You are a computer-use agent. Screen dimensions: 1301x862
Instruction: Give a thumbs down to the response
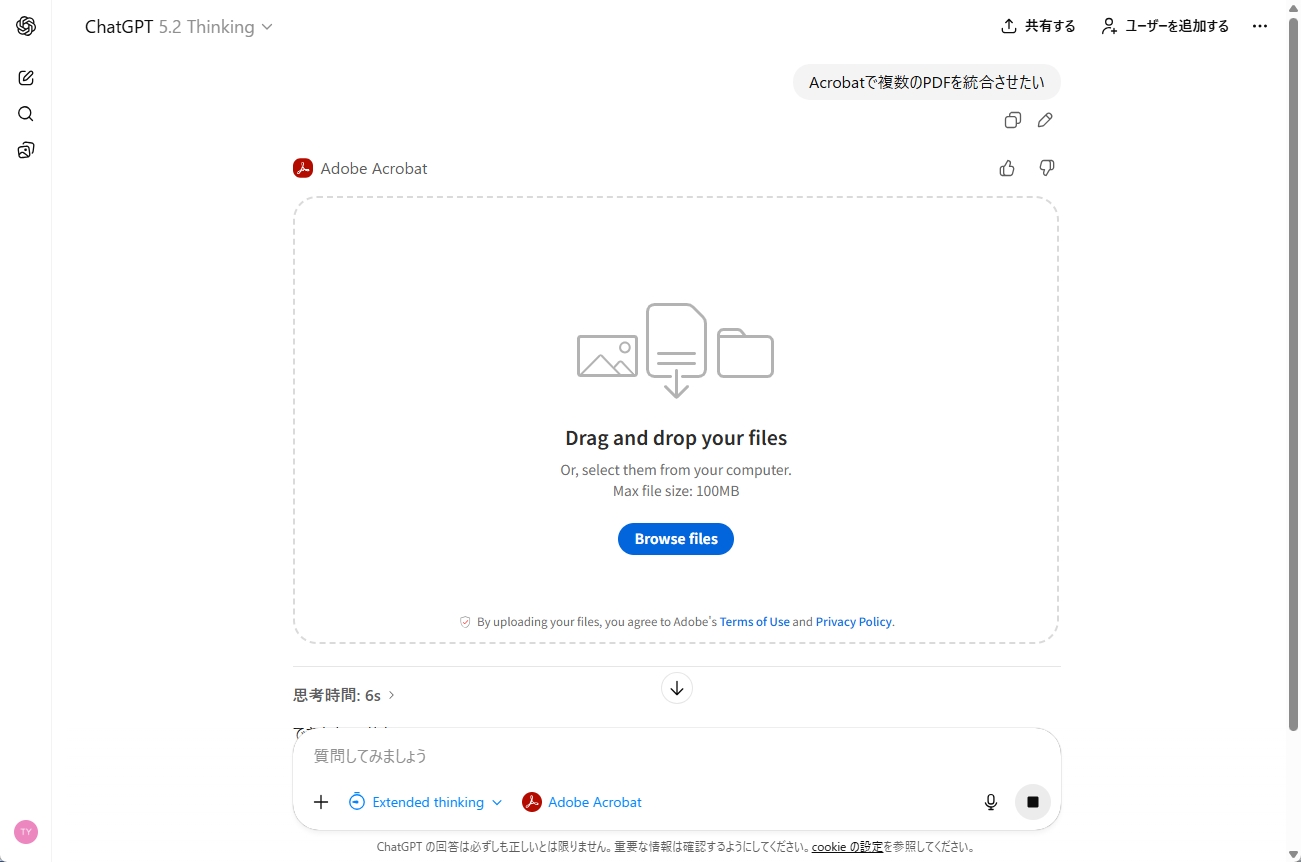[1047, 168]
